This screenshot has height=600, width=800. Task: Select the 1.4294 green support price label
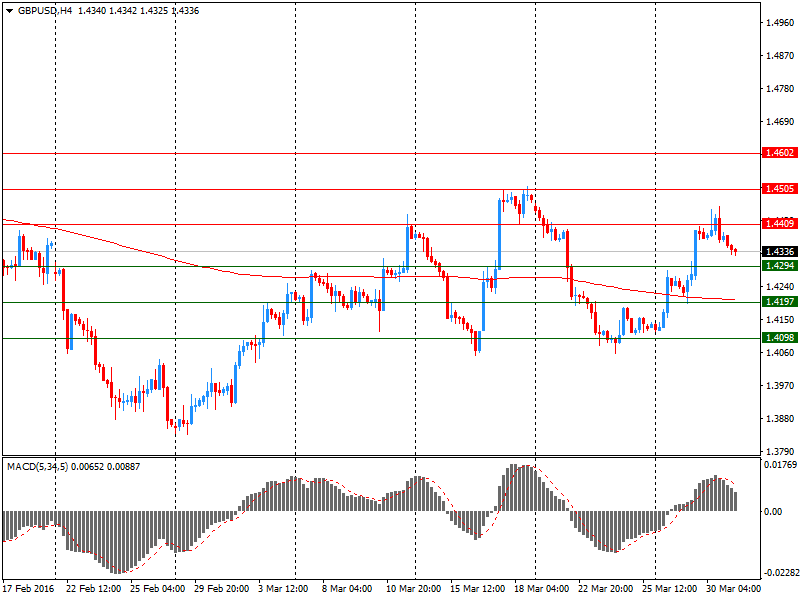click(x=780, y=266)
